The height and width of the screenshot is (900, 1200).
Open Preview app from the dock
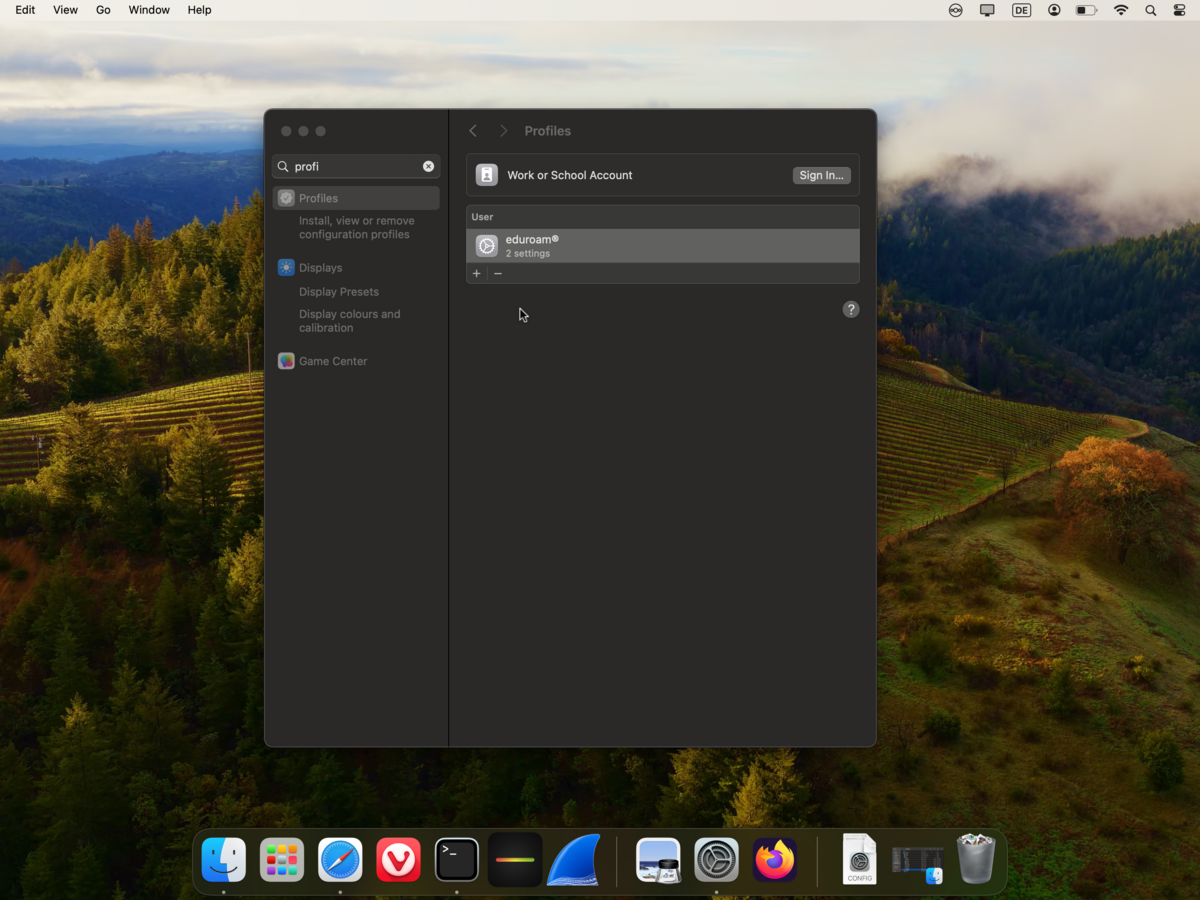point(658,860)
